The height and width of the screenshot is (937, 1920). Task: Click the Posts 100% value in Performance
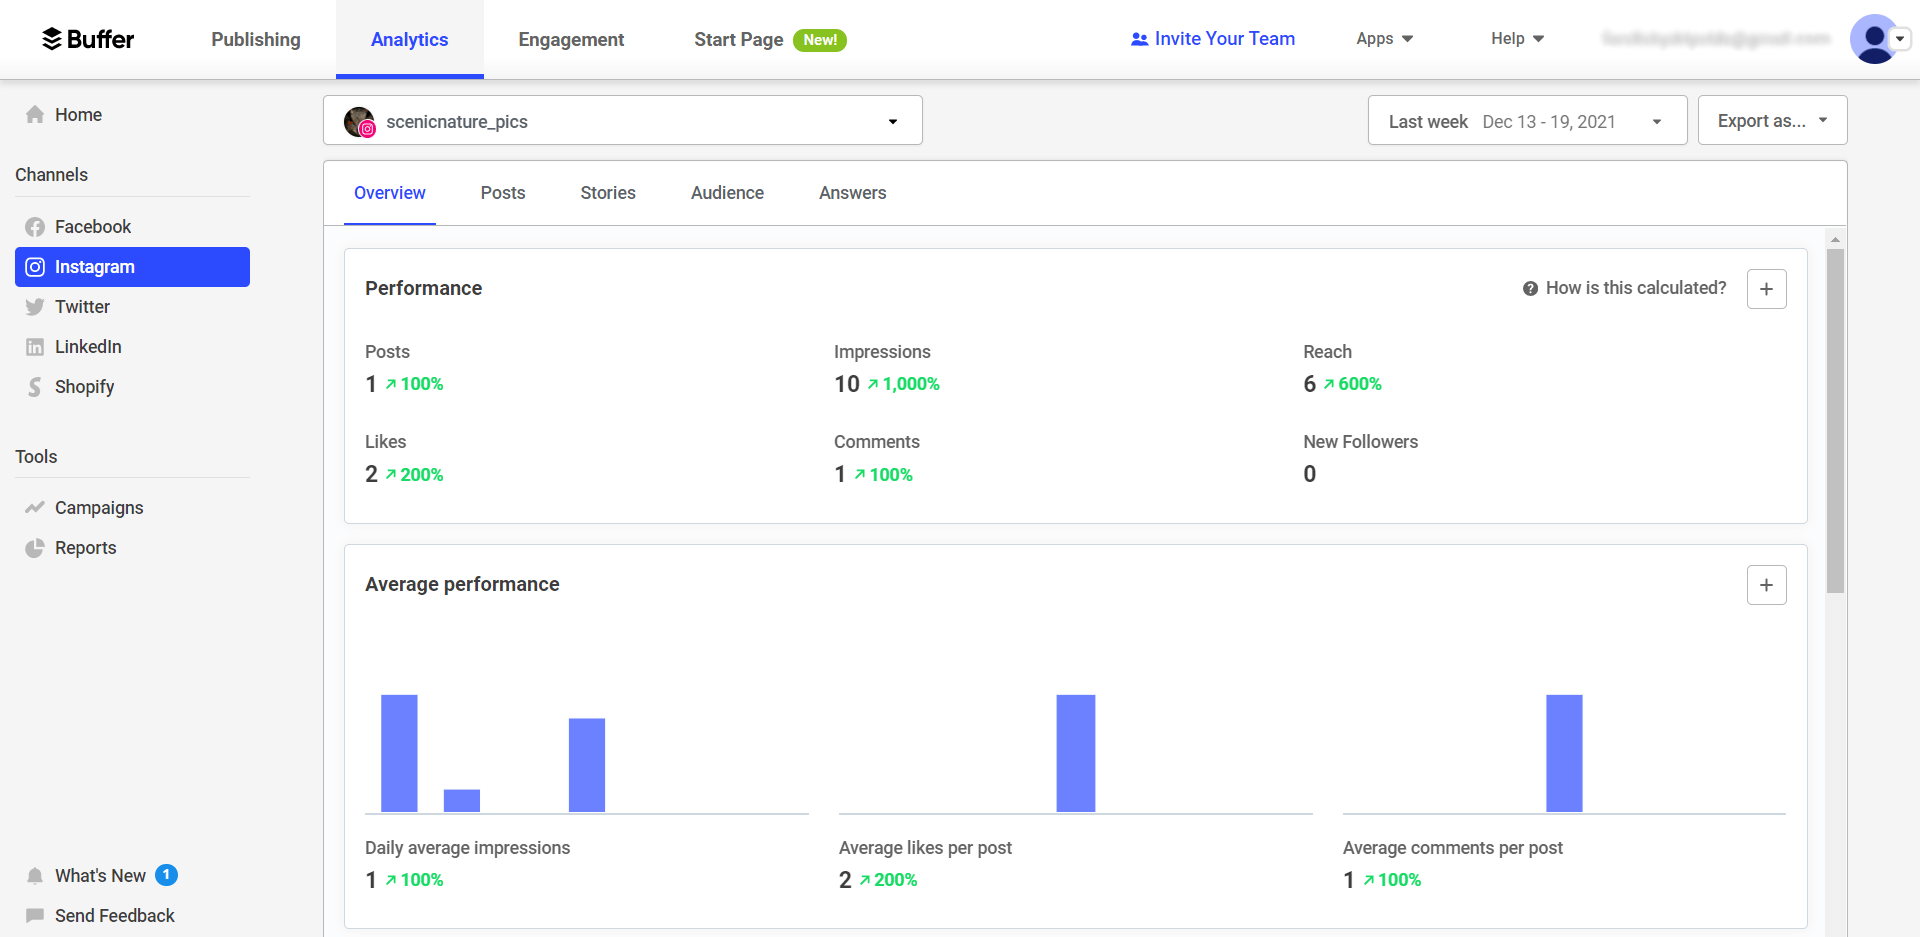click(414, 384)
